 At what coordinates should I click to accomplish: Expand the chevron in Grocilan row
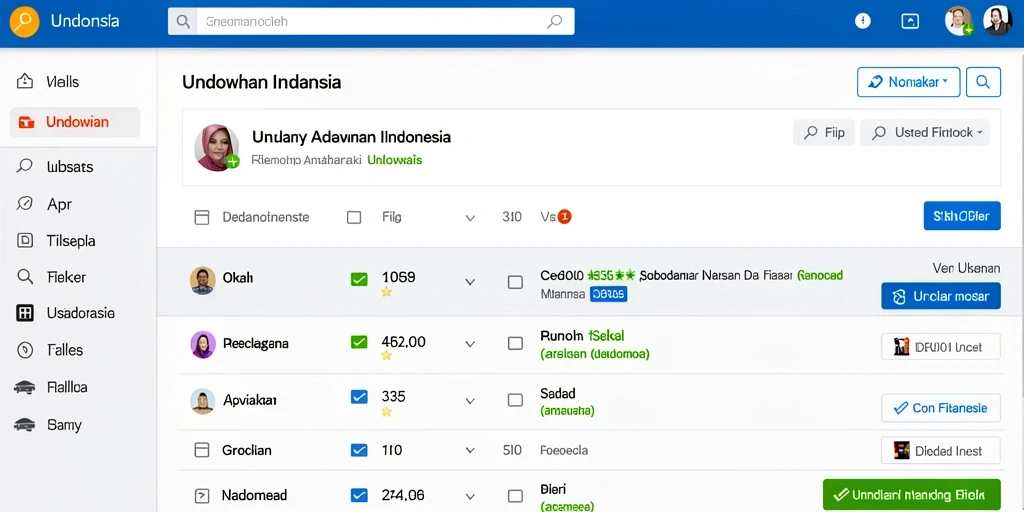tap(470, 451)
